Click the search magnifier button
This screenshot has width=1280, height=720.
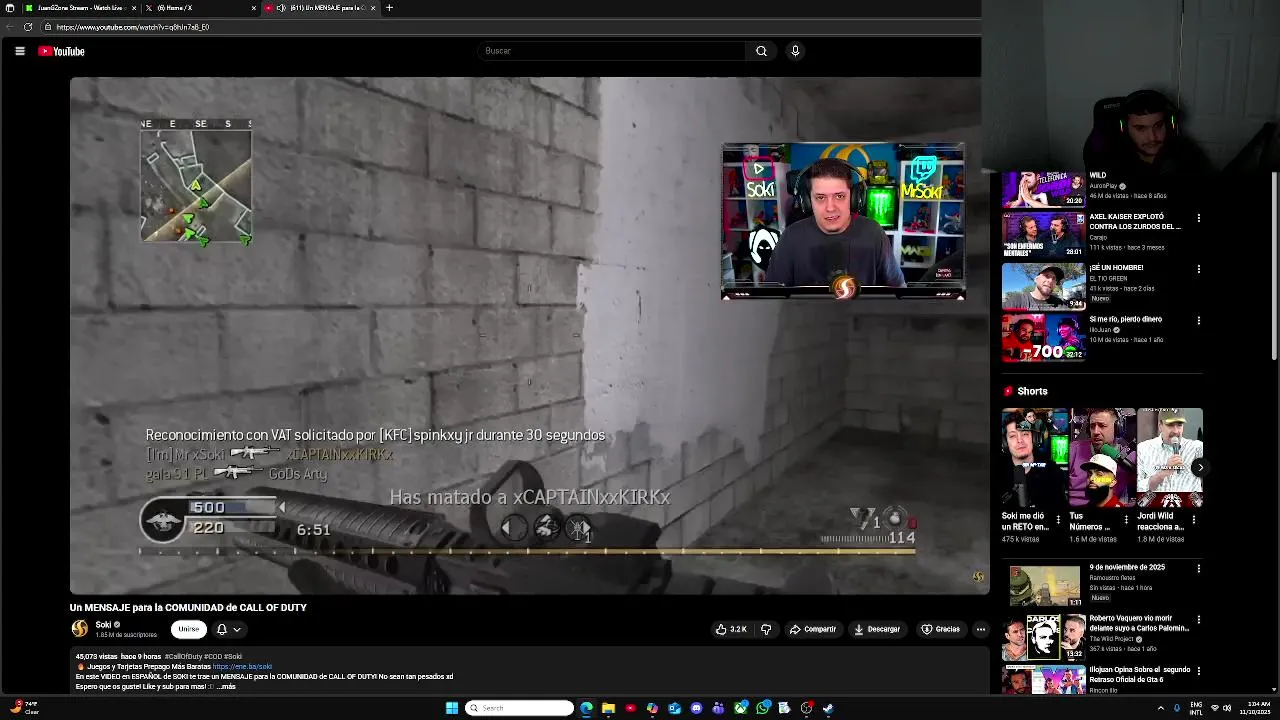[761, 51]
